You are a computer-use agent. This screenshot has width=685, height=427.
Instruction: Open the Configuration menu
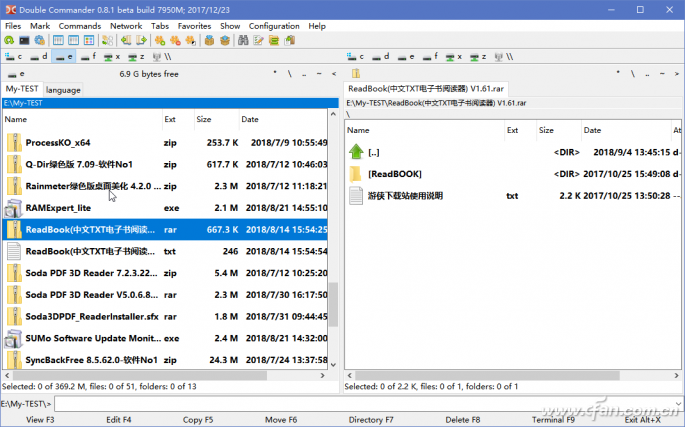coord(274,26)
